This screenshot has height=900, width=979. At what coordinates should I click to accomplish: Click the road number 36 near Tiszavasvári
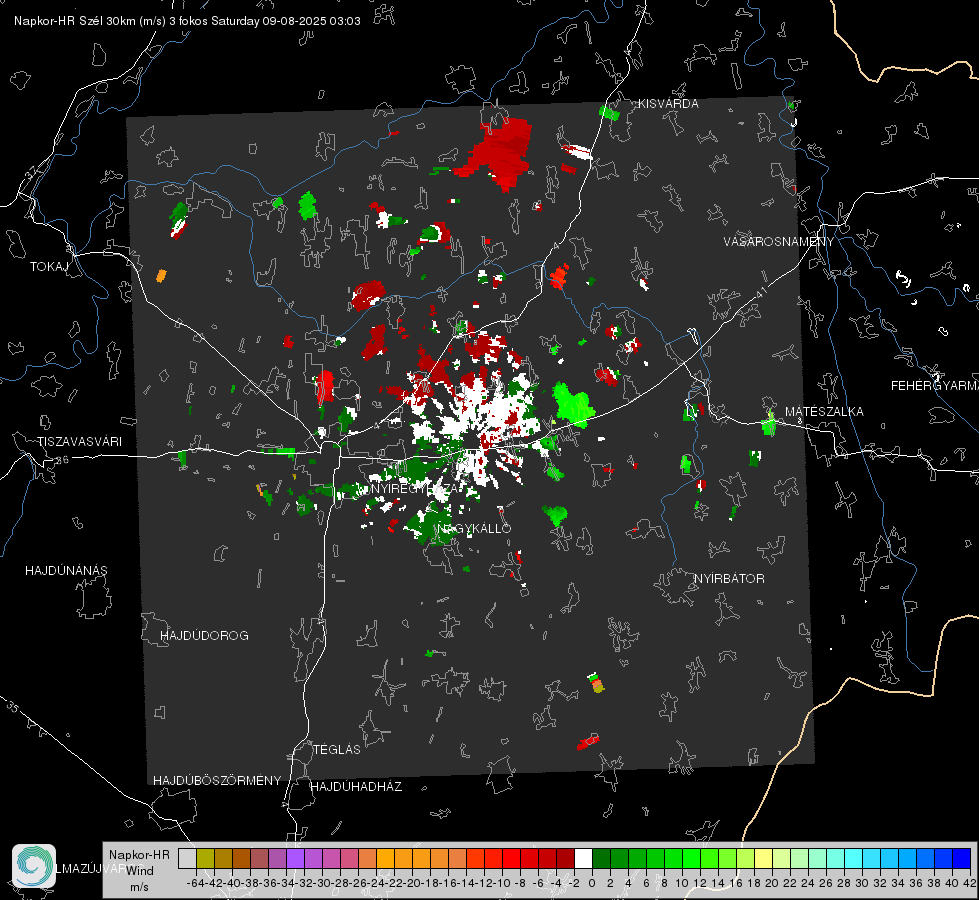coord(62,460)
